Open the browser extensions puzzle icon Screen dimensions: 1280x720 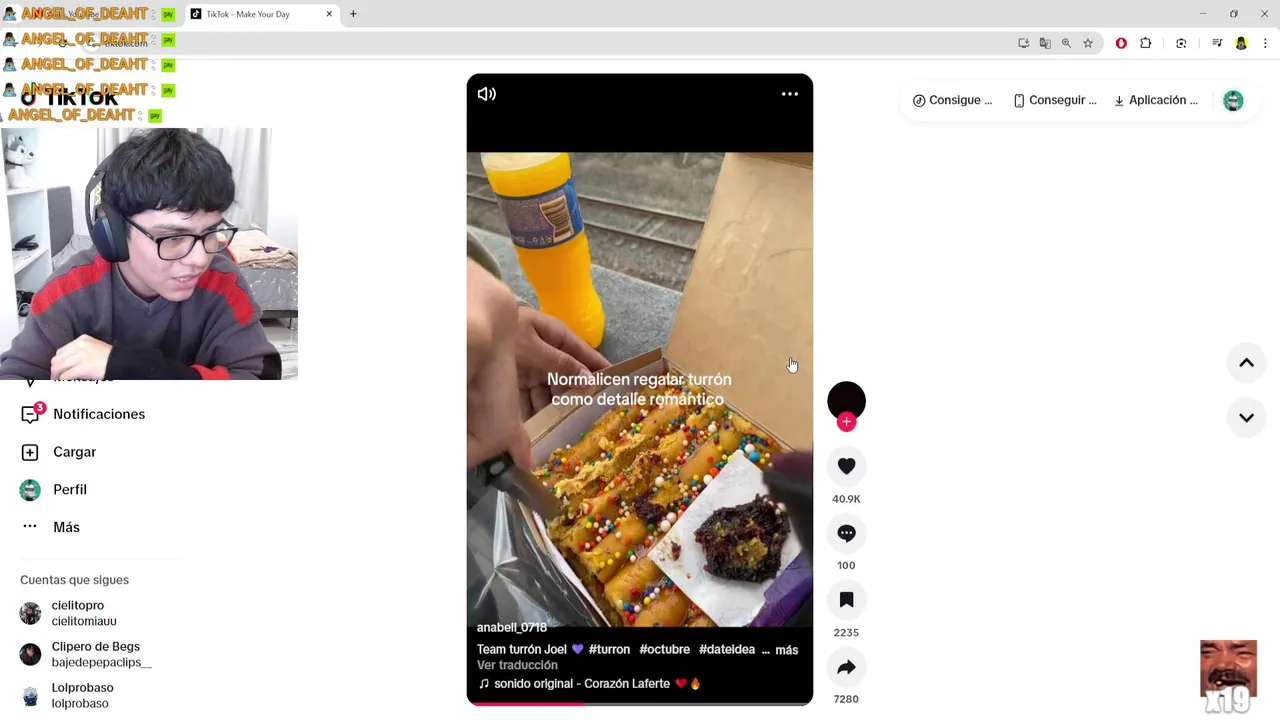pyautogui.click(x=1146, y=43)
